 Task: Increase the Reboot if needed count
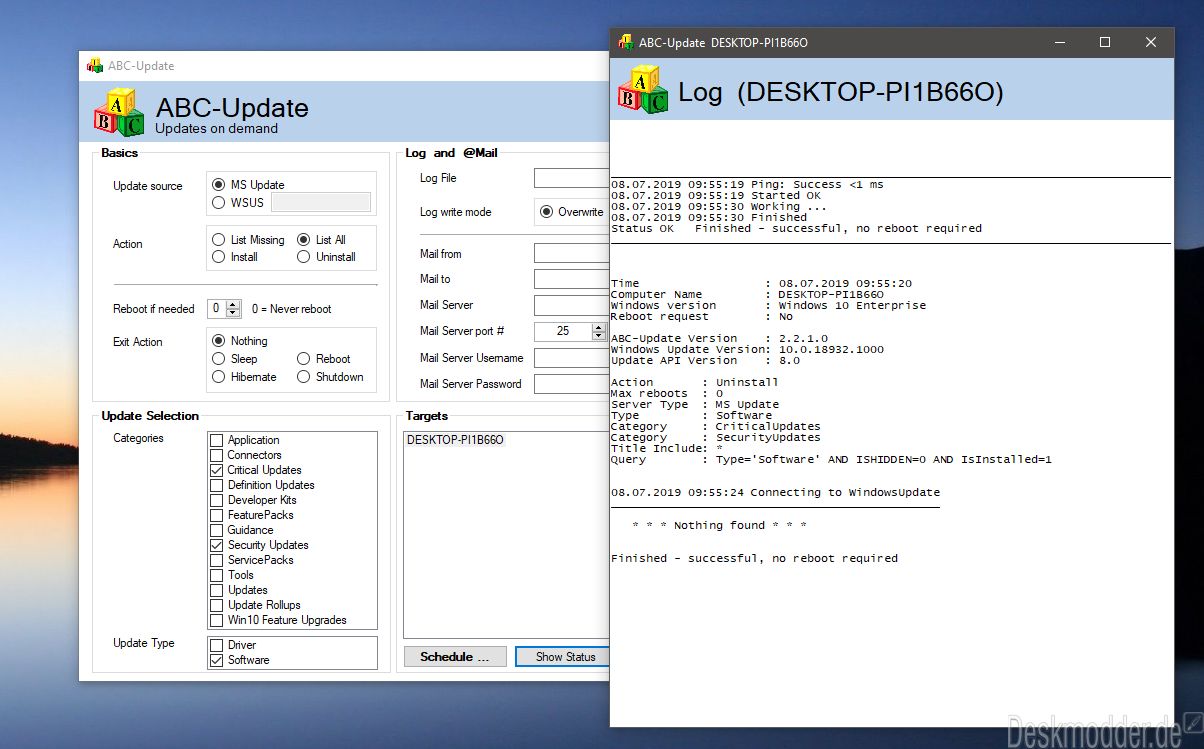coord(234,304)
